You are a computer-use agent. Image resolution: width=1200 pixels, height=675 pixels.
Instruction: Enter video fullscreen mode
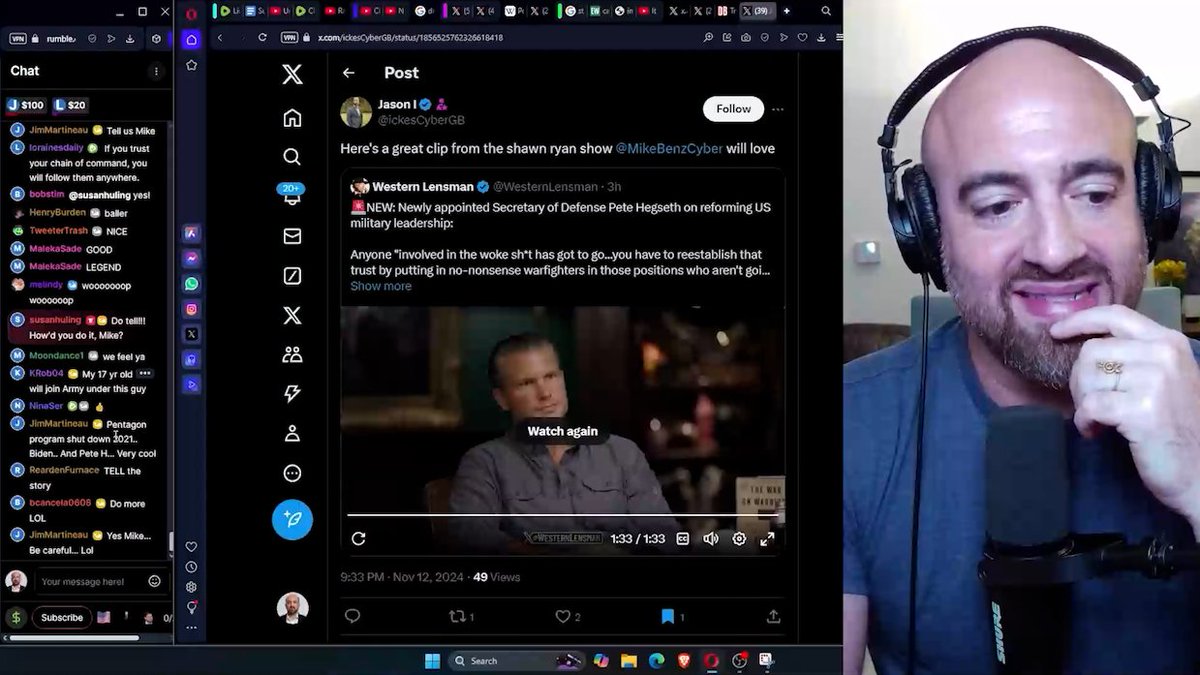[x=767, y=538]
